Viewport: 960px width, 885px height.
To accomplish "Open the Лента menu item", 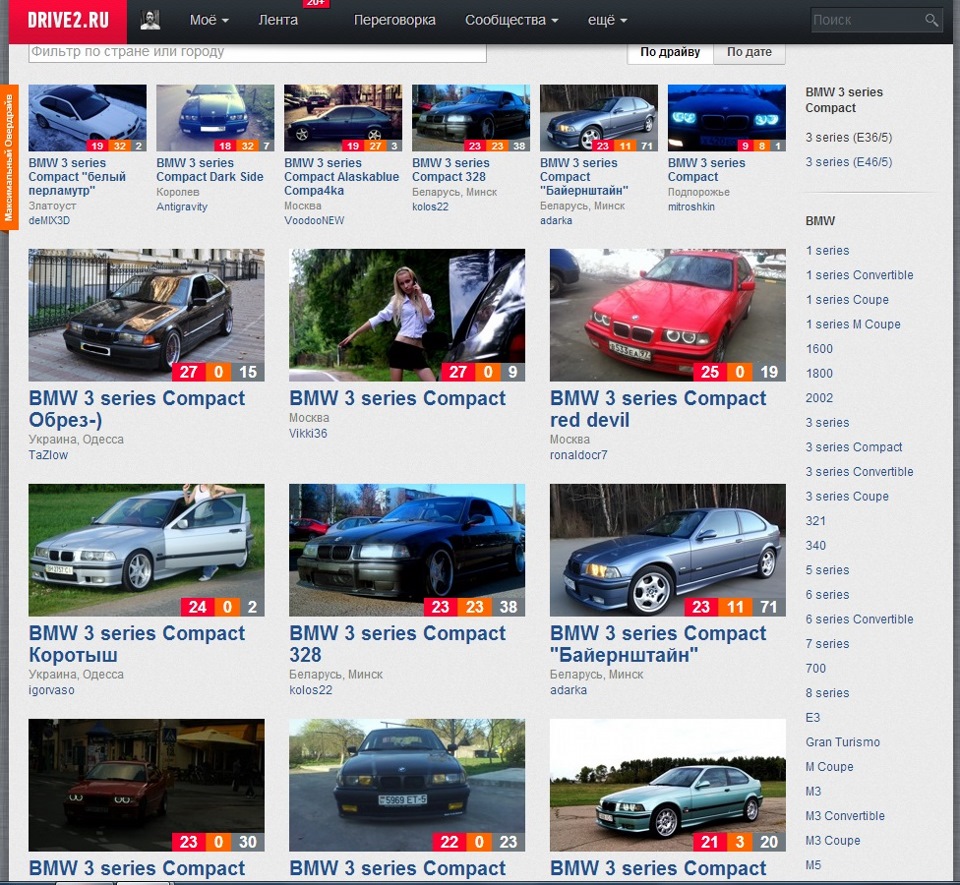I will 278,20.
